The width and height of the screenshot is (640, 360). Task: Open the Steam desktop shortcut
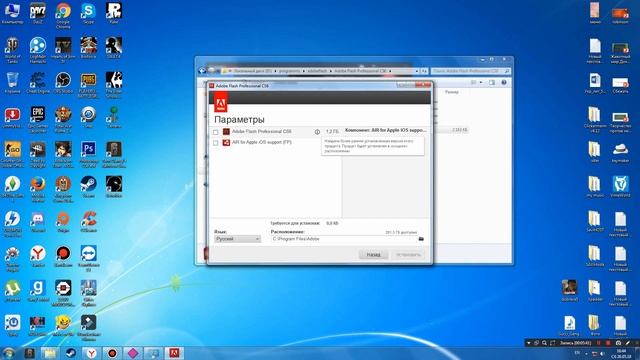(88, 187)
